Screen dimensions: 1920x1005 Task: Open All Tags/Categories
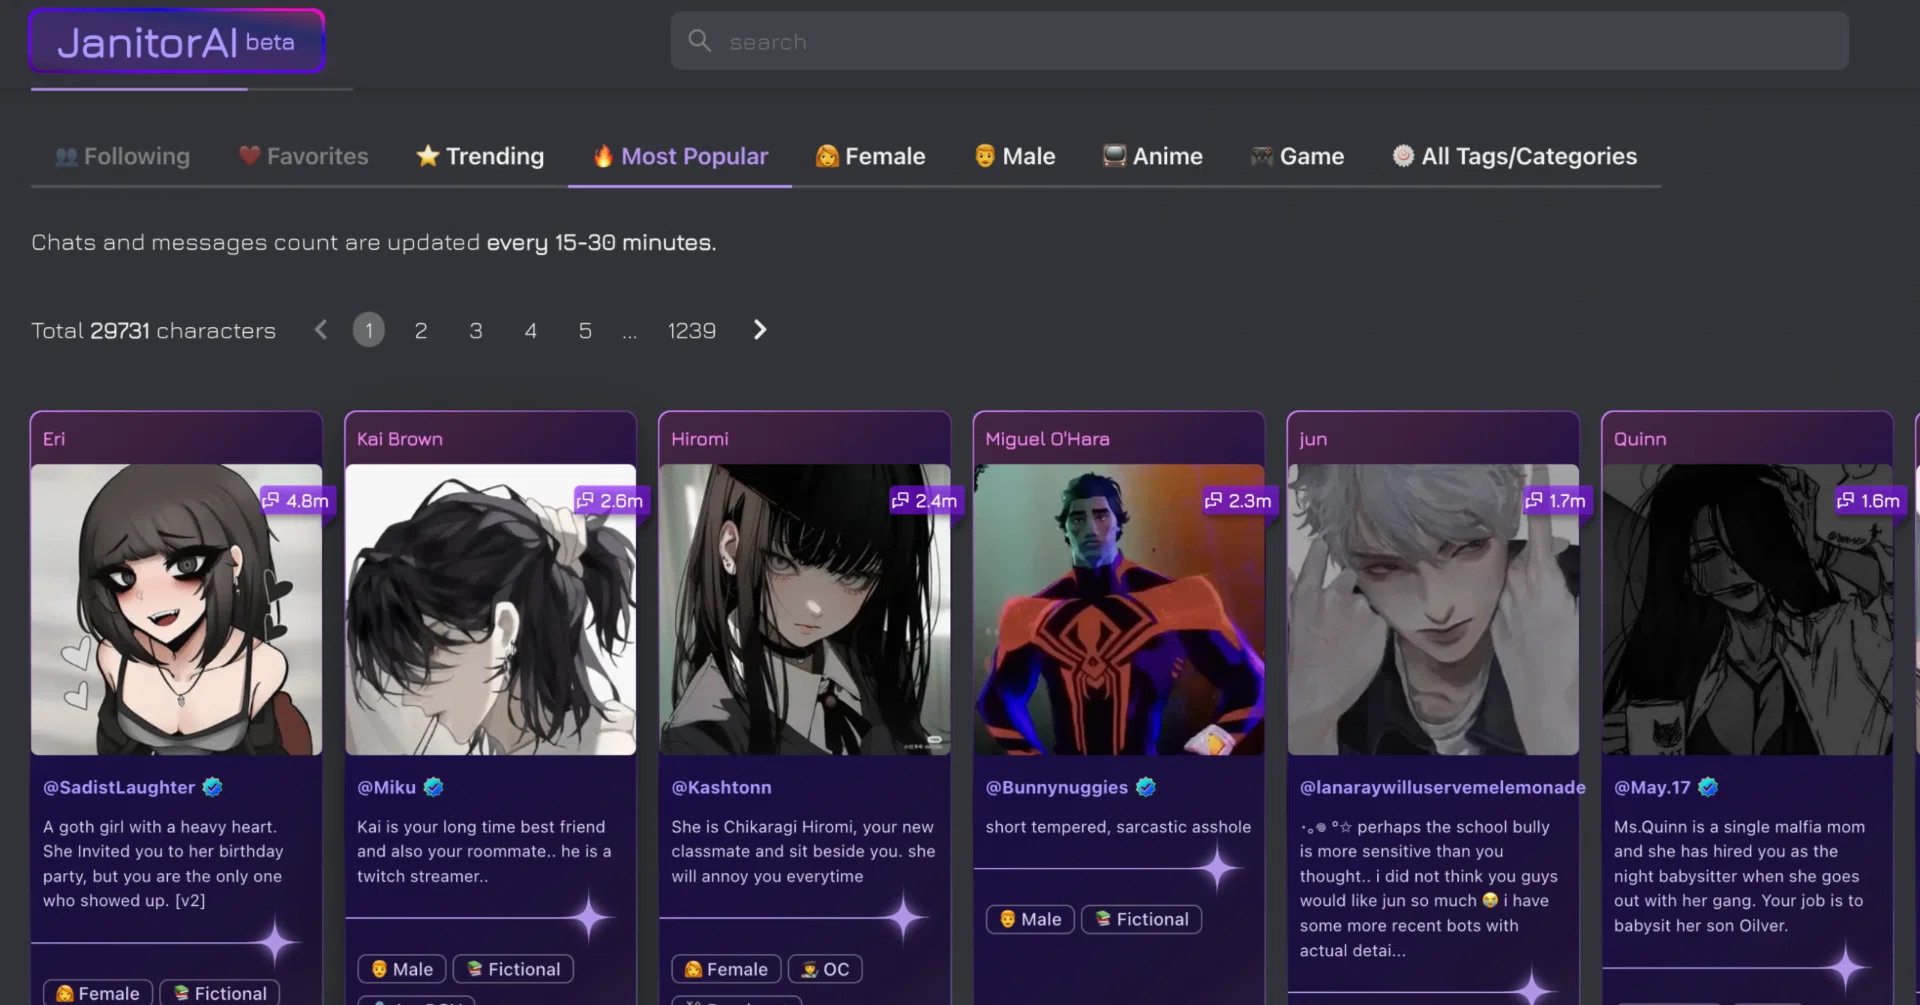1515,156
